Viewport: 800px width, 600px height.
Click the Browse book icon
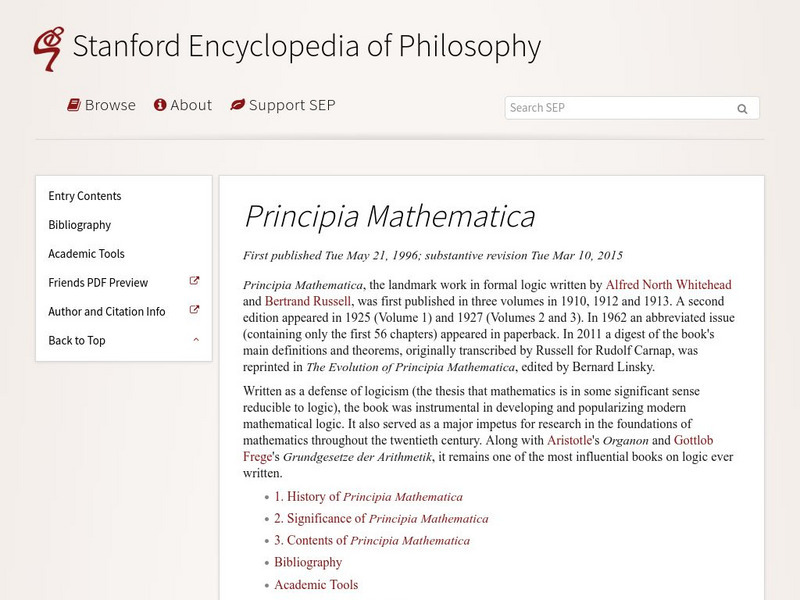click(74, 105)
